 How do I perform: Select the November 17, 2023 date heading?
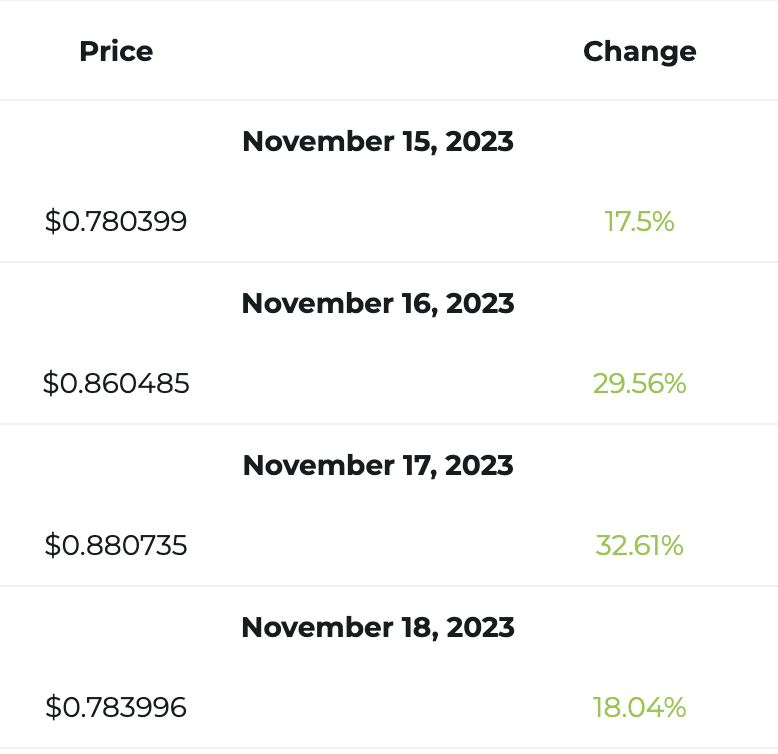(378, 465)
